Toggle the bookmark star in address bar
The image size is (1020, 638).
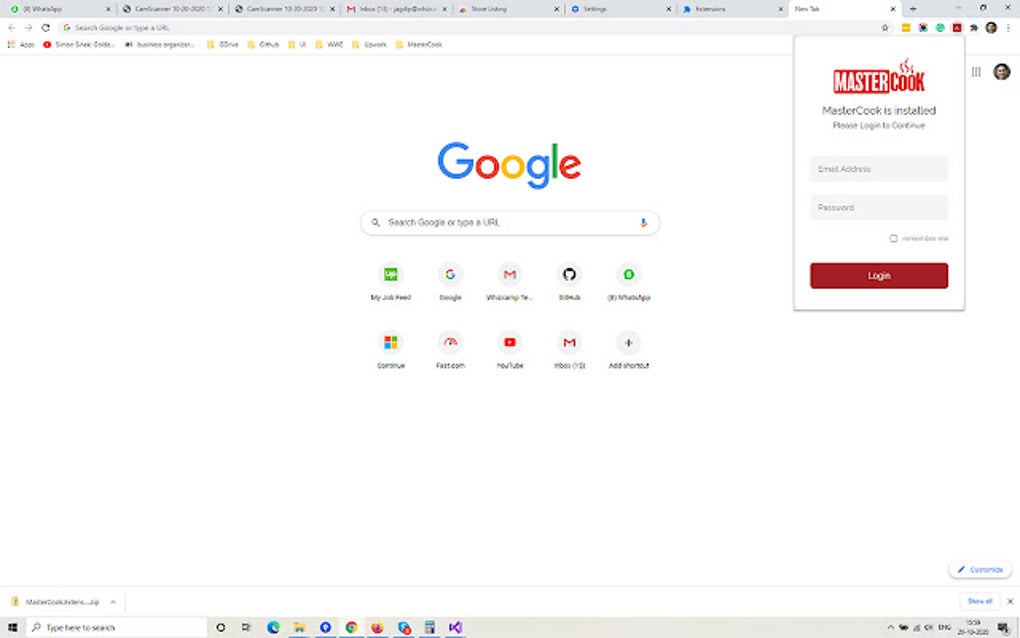click(886, 27)
